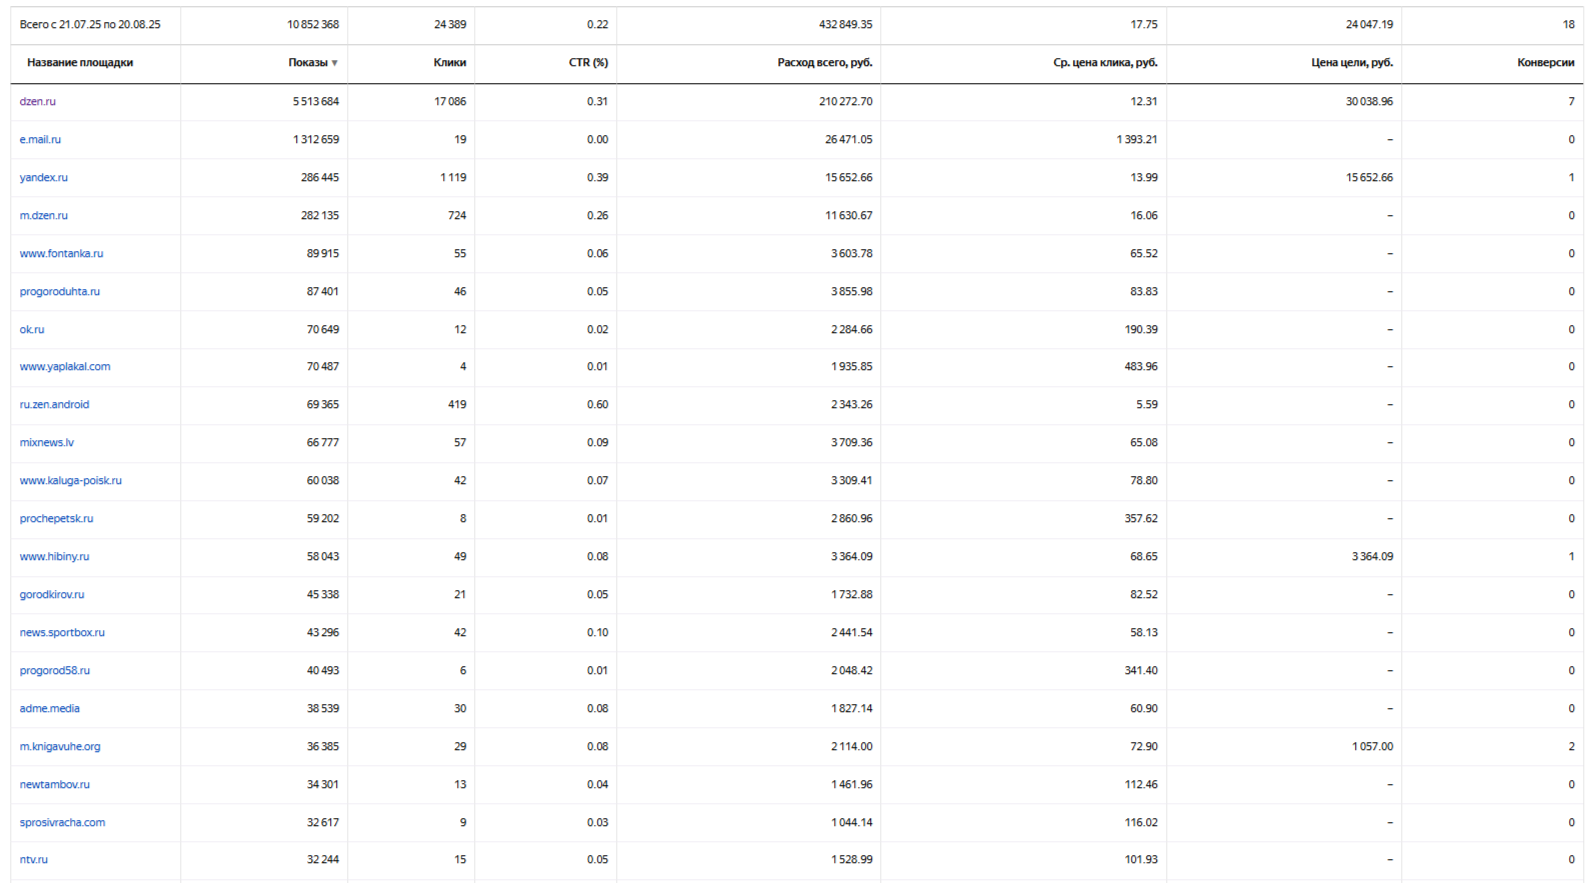Sort by the CTR (%) column header
1594x883 pixels.
(x=588, y=62)
